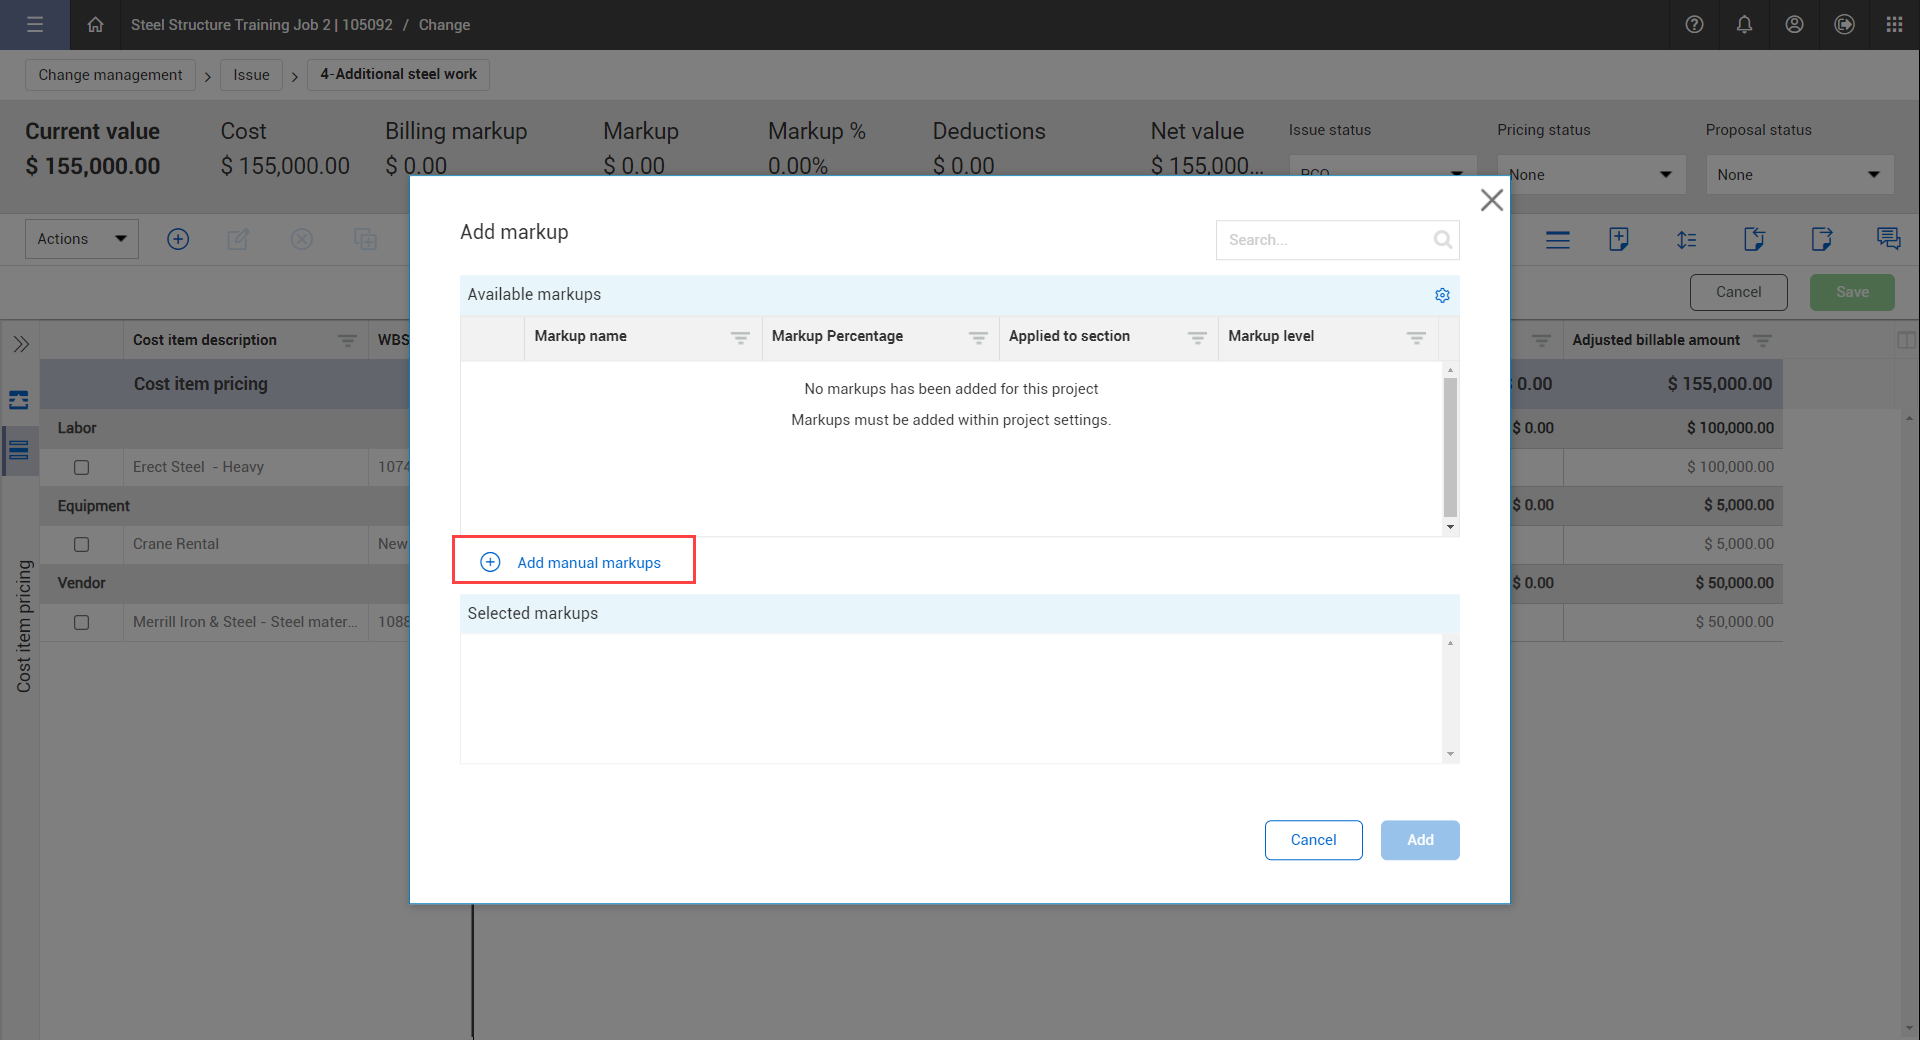Click the home icon in top bar
Screen dimensions: 1920x1040
(95, 25)
